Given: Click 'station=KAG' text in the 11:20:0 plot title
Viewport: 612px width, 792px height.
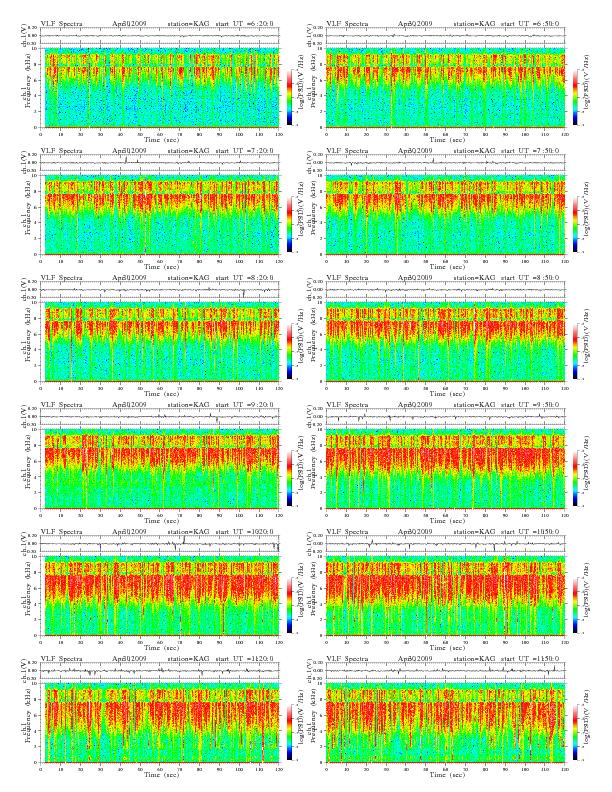Looking at the screenshot, I should (188, 659).
